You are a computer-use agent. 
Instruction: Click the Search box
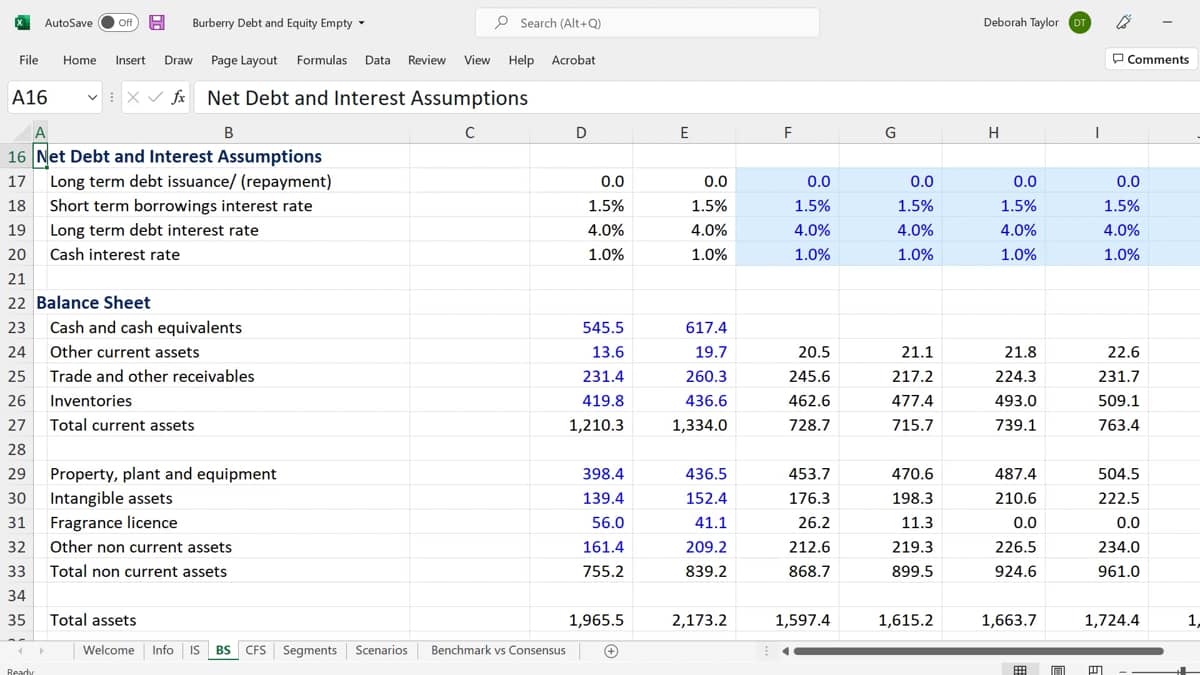coord(647,23)
